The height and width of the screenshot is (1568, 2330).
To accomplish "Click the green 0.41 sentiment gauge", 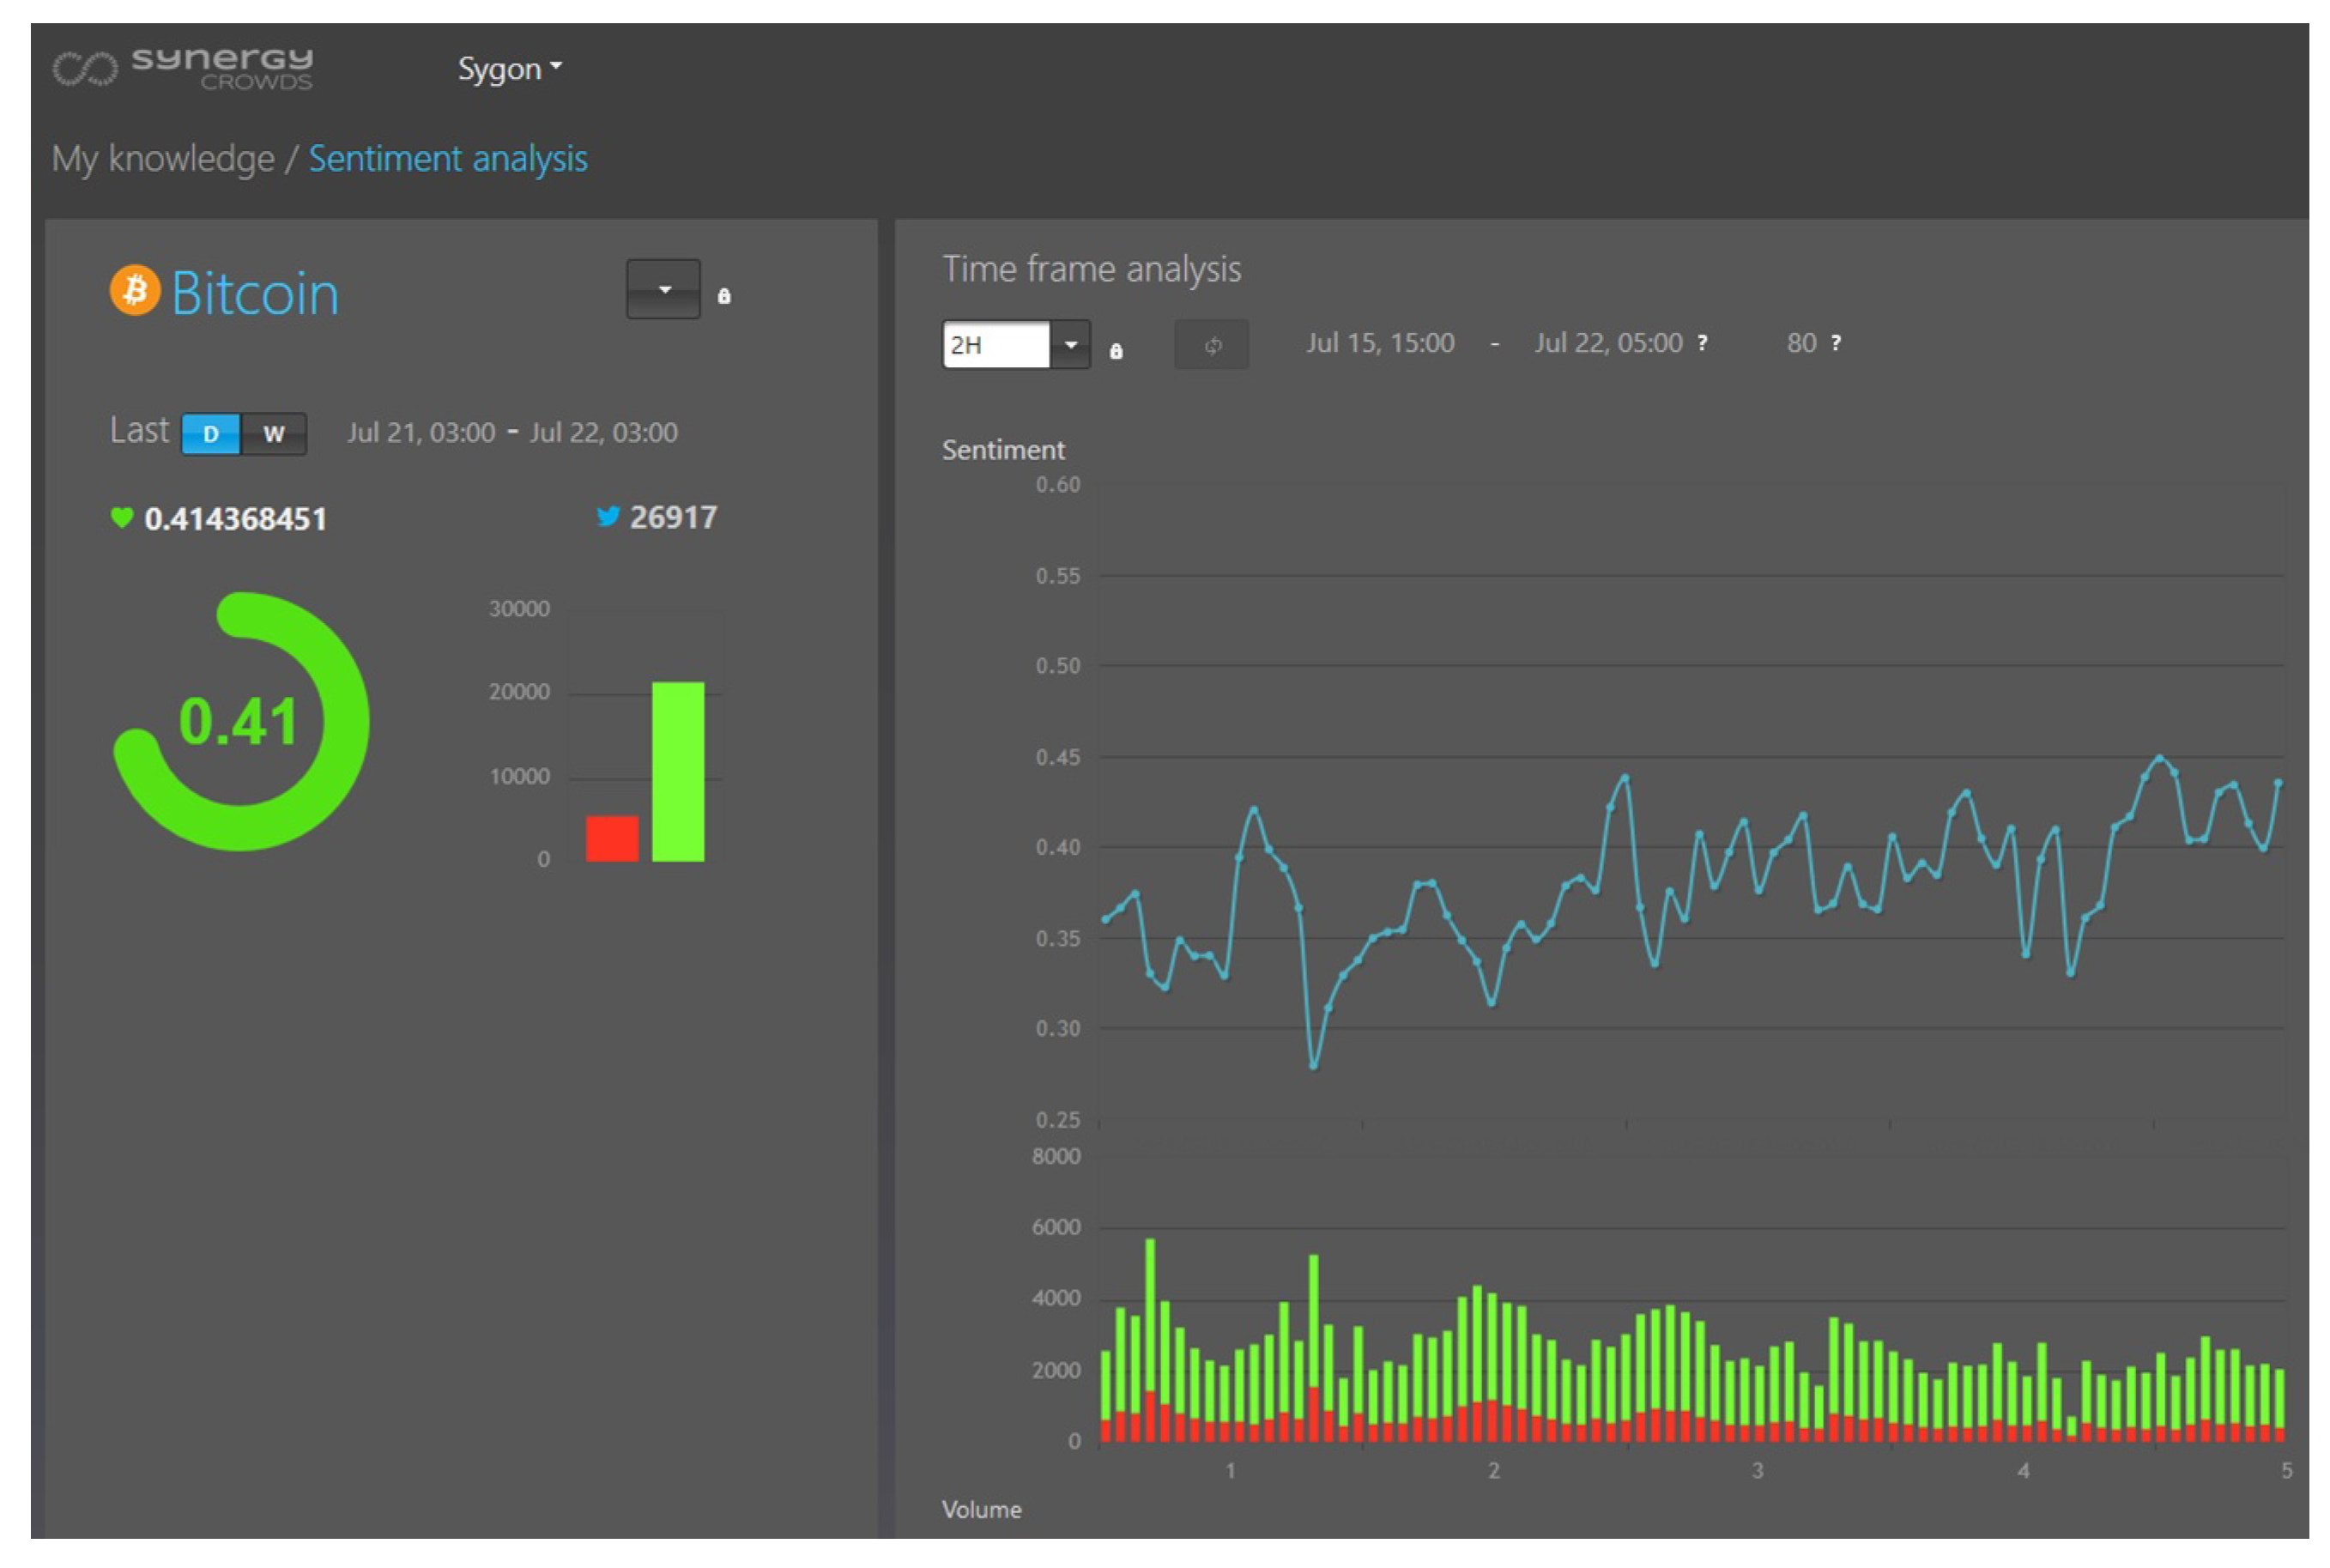I will 240,722.
